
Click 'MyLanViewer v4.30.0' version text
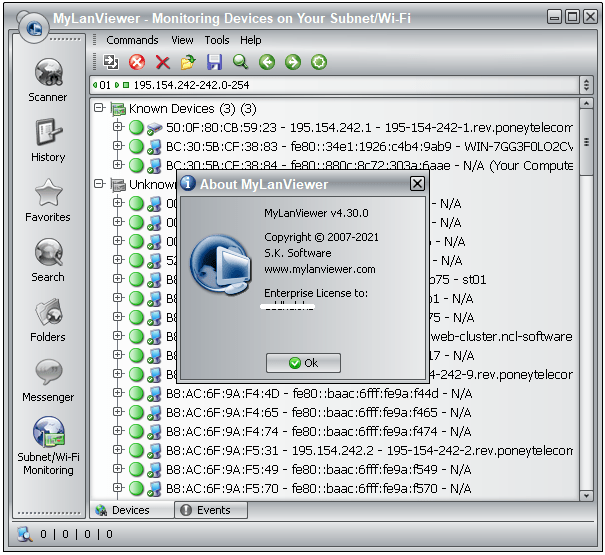pos(316,213)
